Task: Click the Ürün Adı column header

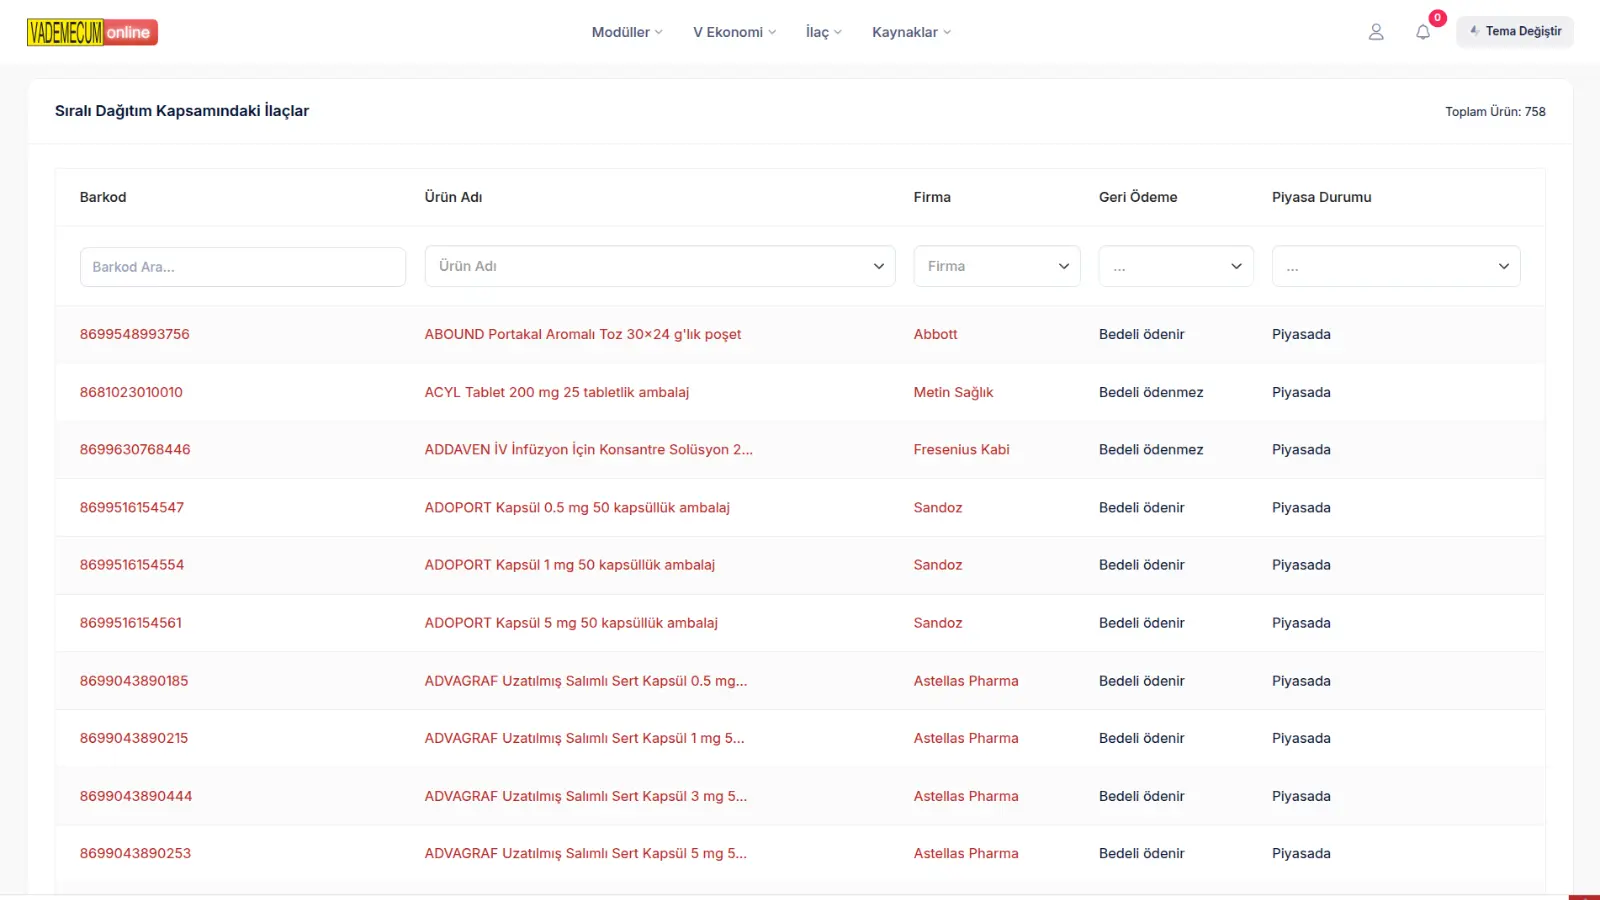Action: [454, 197]
